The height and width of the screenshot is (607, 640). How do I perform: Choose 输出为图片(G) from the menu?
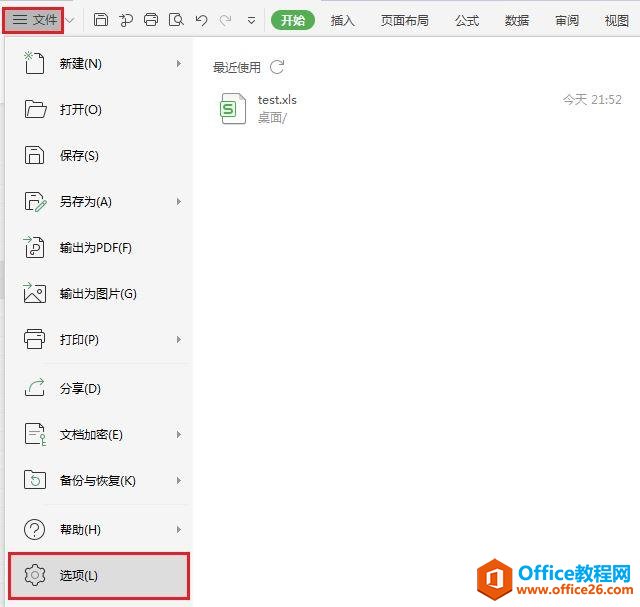point(99,293)
